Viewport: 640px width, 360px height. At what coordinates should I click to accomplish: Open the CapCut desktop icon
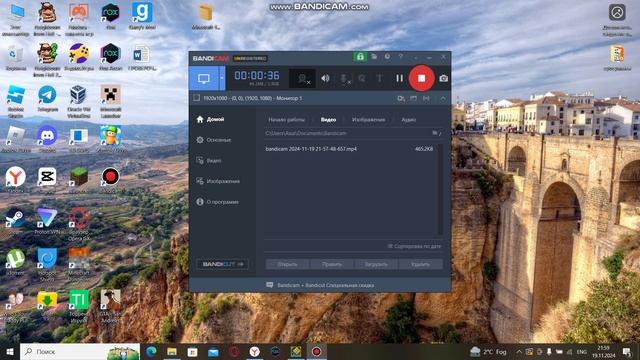(47, 180)
